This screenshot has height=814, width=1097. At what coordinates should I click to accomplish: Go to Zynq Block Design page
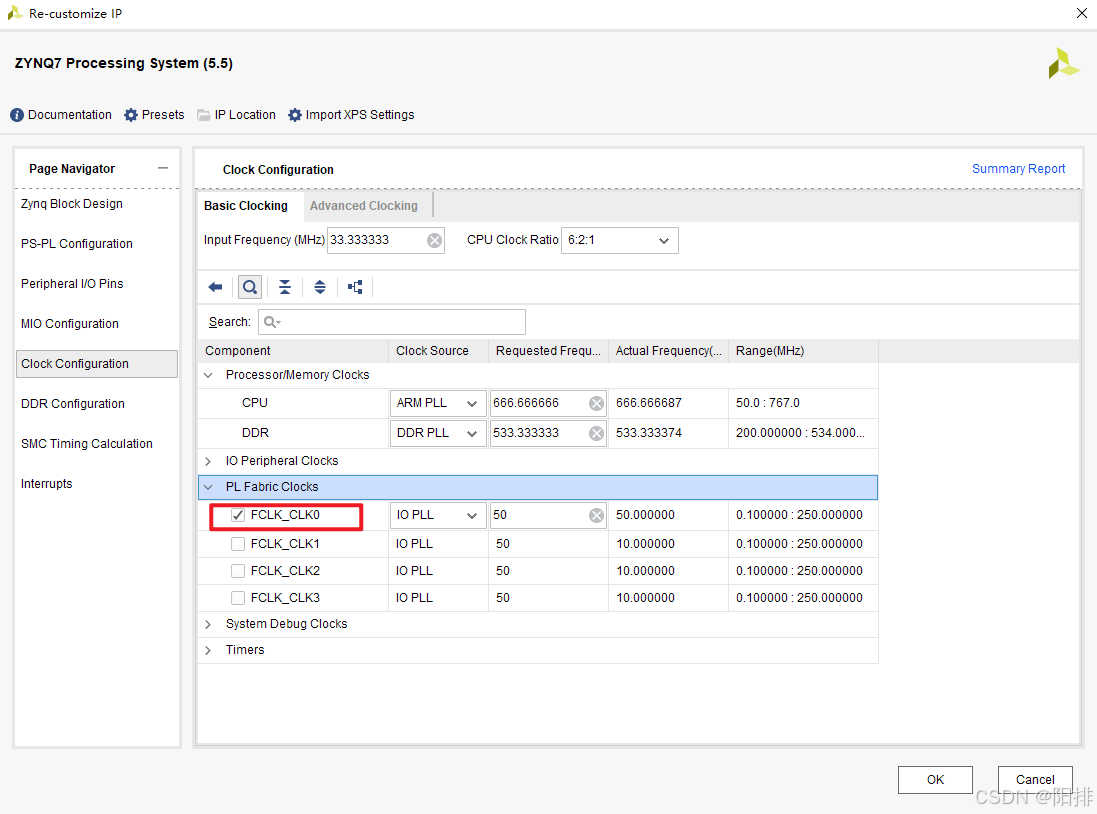click(71, 204)
